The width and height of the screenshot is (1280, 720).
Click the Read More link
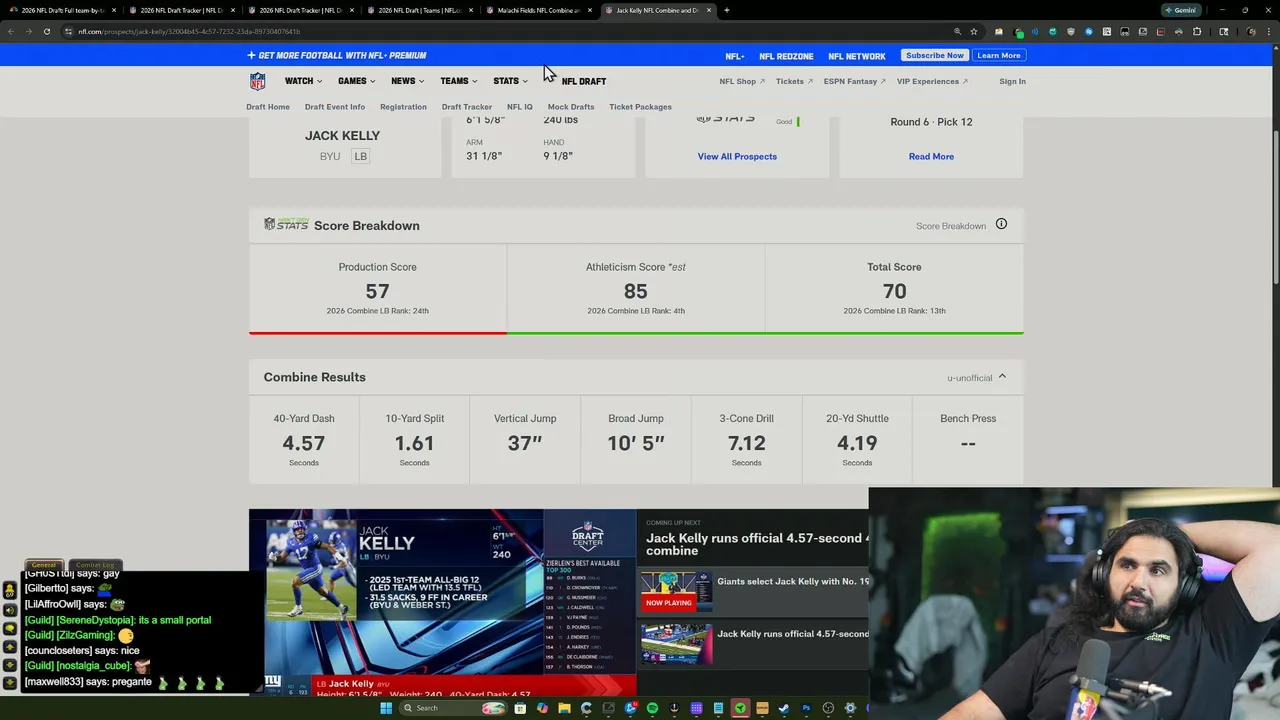pyautogui.click(x=931, y=156)
